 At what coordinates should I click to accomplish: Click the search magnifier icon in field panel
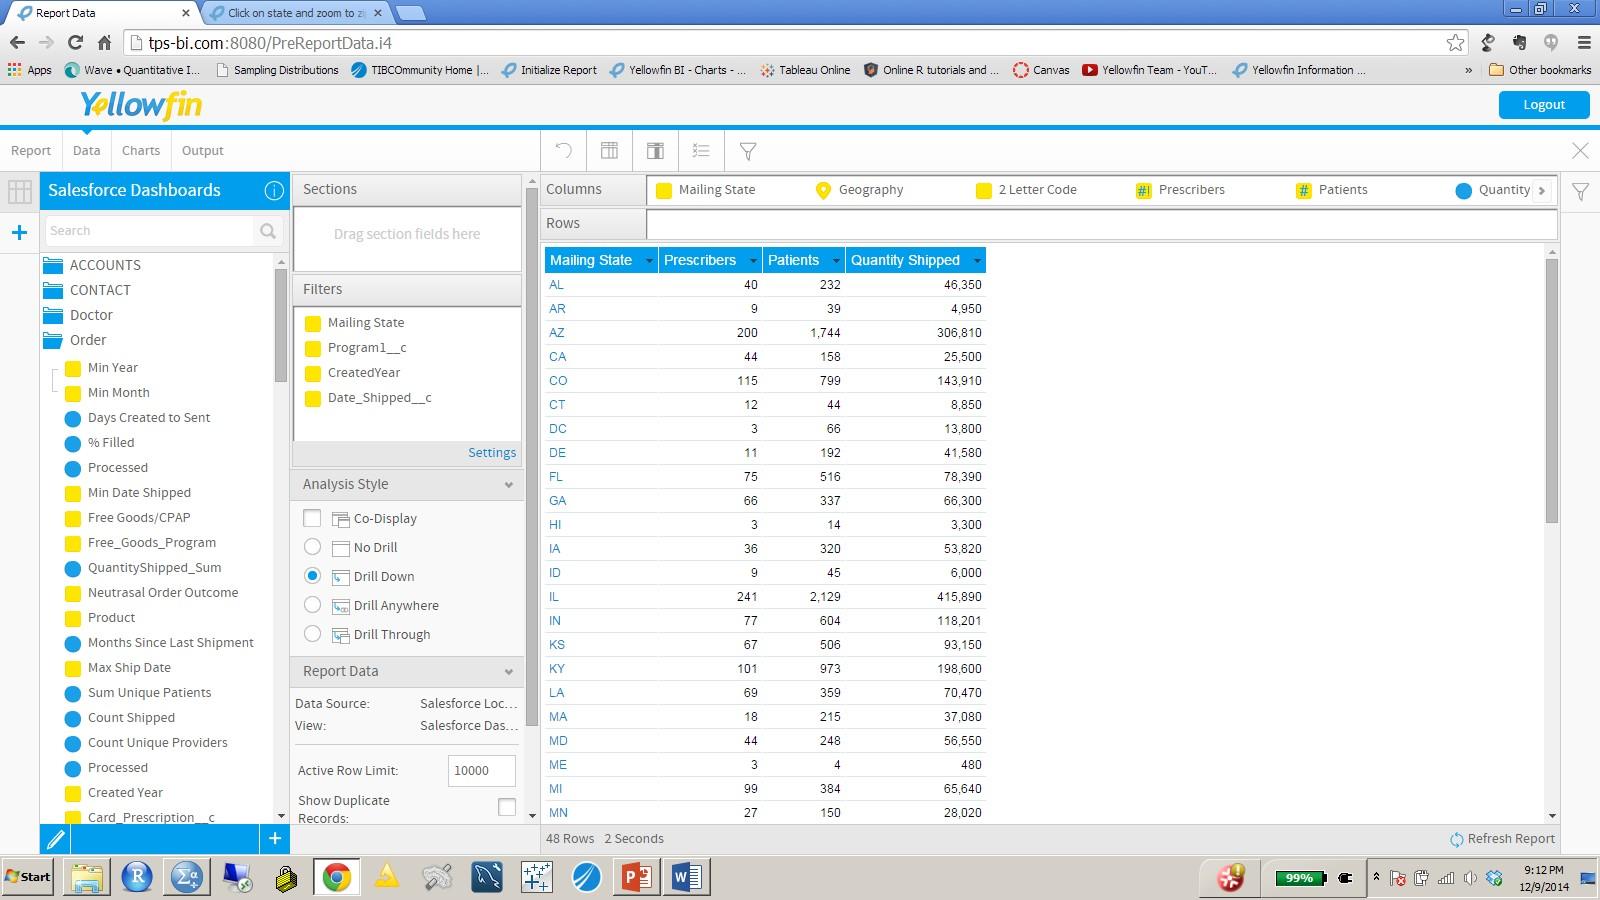point(268,231)
